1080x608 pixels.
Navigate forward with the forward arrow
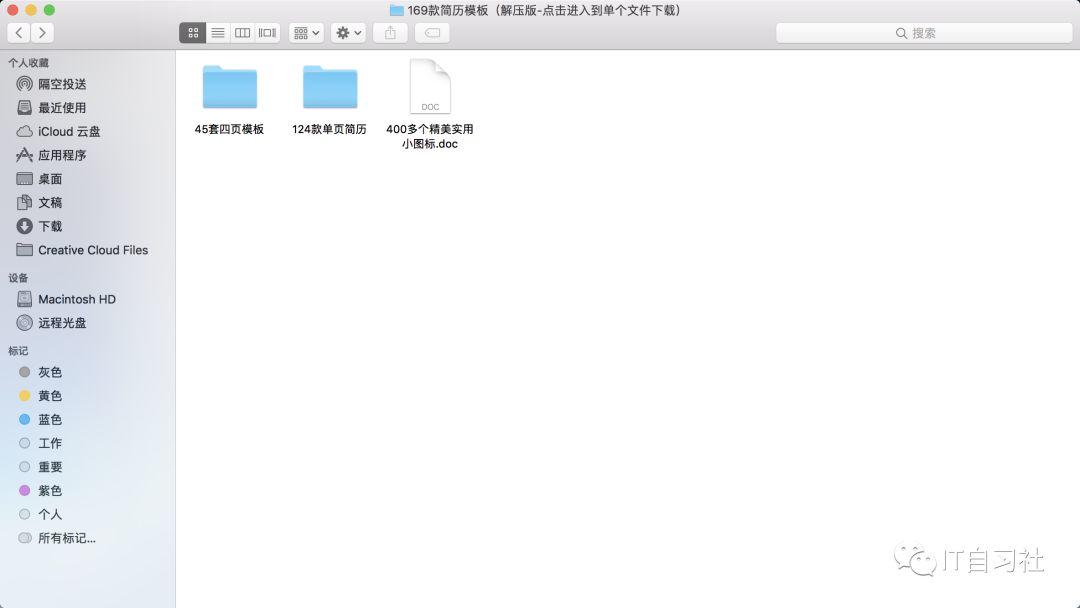(x=42, y=32)
